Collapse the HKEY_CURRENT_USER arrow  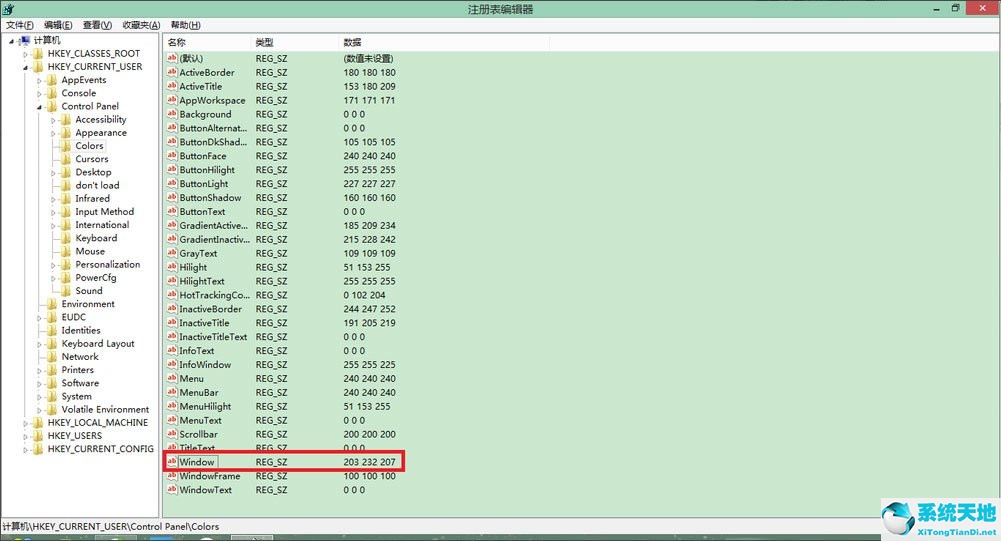pyautogui.click(x=26, y=68)
